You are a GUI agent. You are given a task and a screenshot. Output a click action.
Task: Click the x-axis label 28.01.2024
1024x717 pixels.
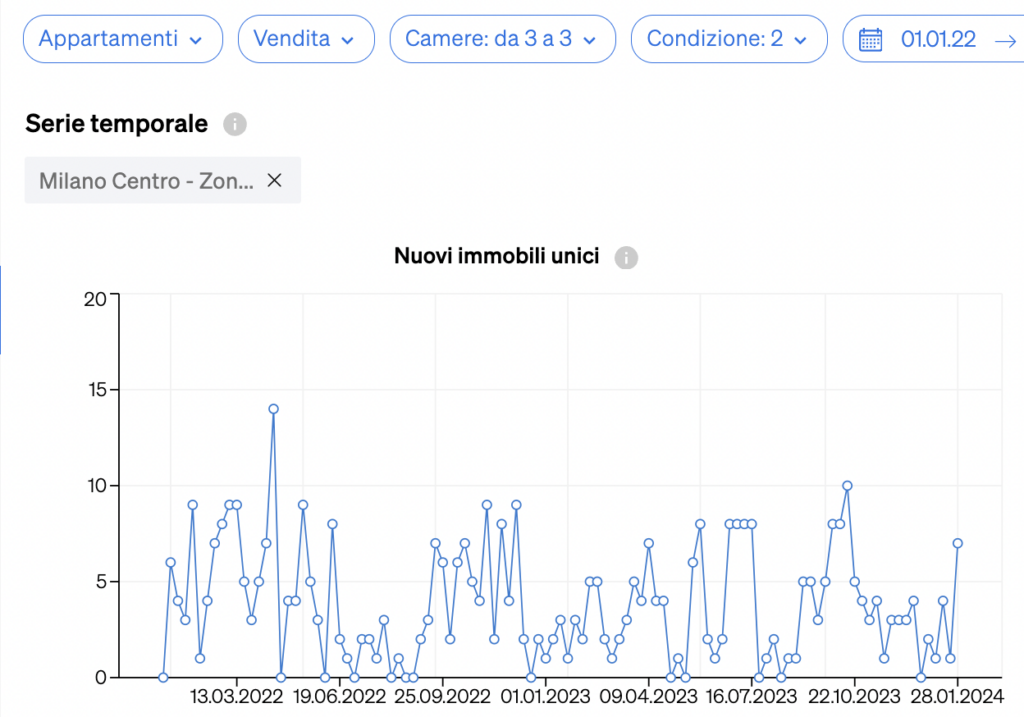tap(957, 697)
